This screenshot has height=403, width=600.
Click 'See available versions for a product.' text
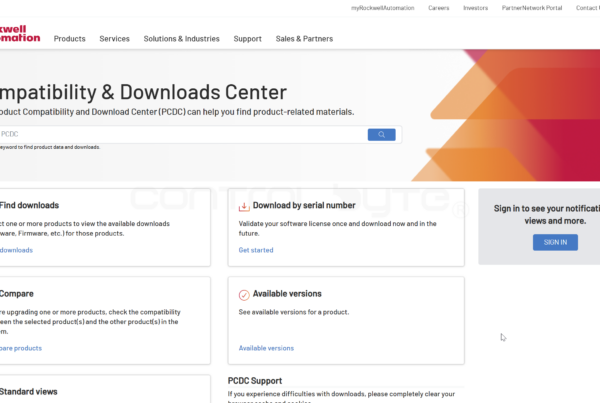click(x=294, y=312)
